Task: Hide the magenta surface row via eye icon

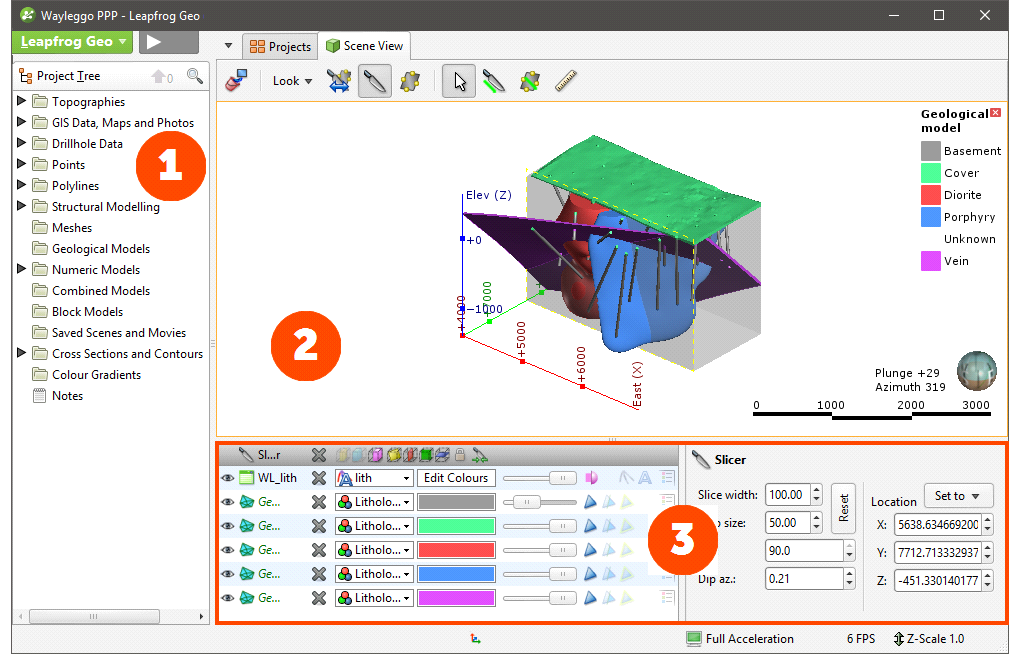Action: (x=227, y=598)
